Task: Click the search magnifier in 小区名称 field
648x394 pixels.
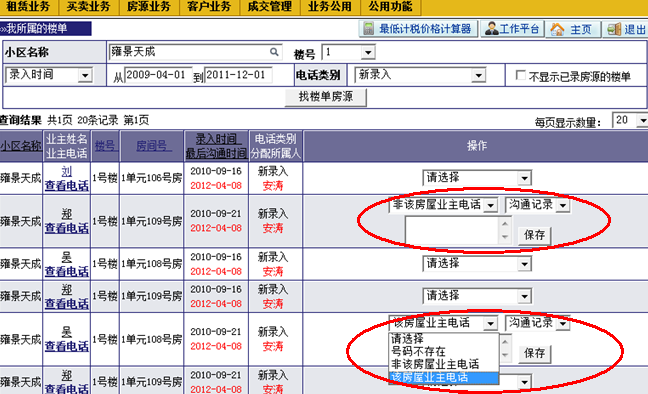Action: click(274, 52)
